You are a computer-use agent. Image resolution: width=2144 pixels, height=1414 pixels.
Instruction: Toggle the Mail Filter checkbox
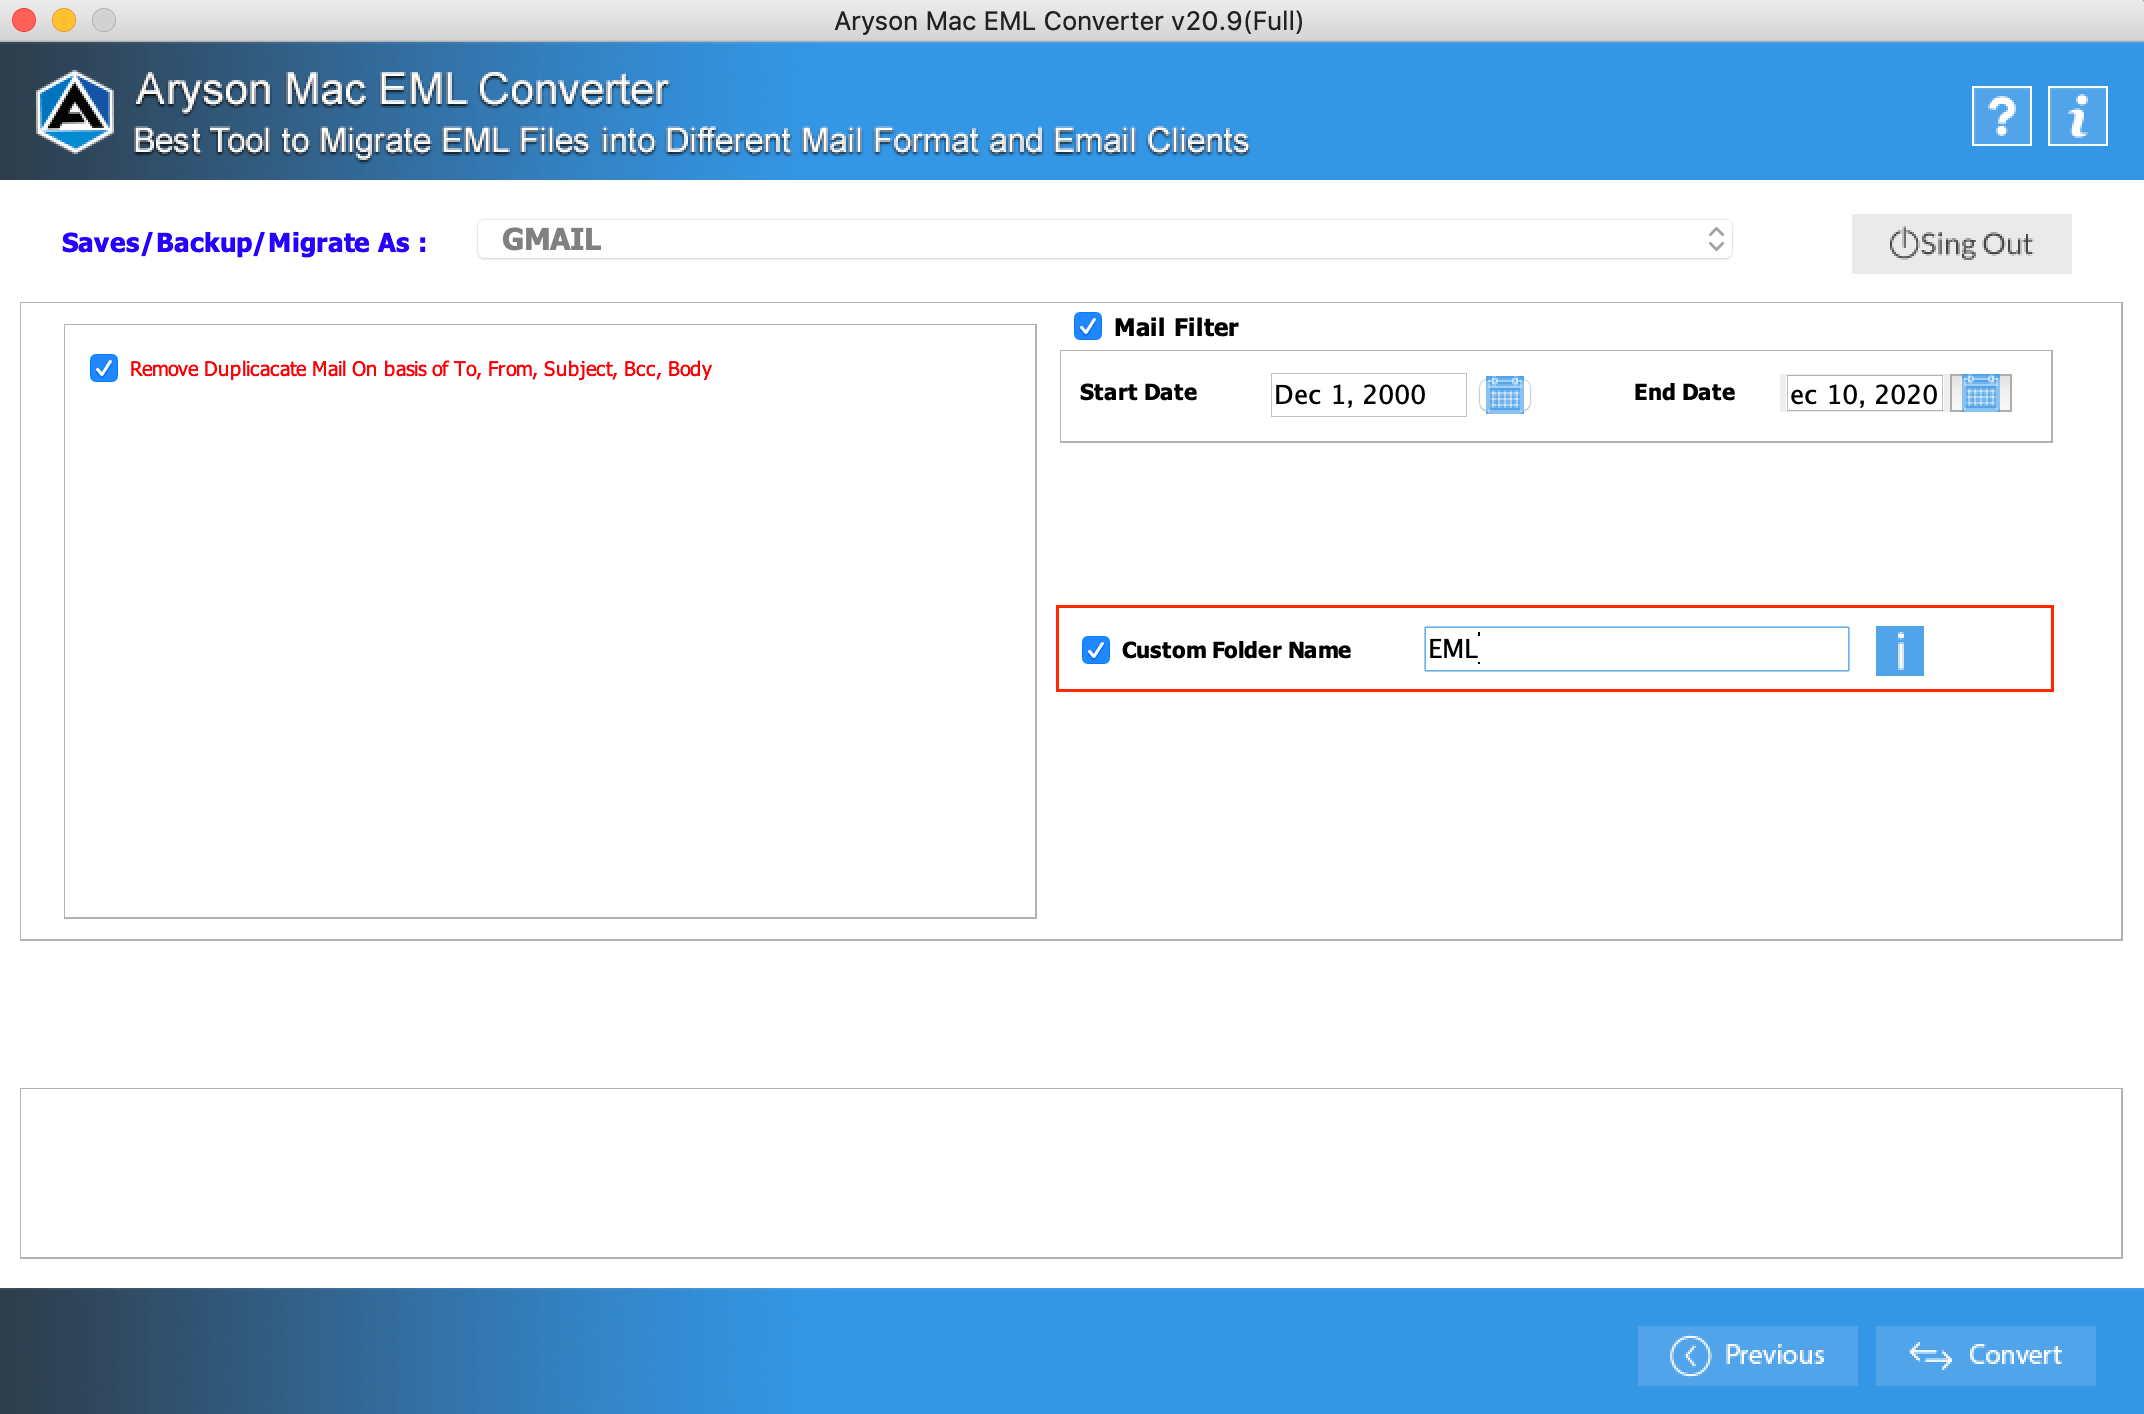tap(1090, 327)
